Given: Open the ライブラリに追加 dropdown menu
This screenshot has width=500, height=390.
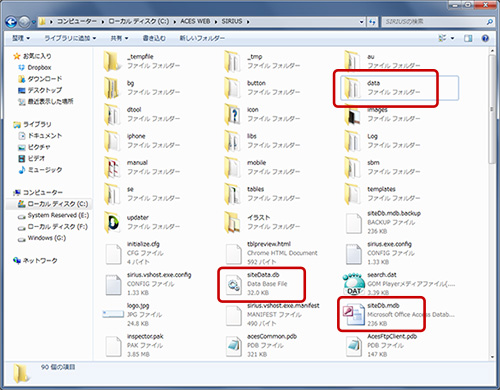Looking at the screenshot, I should coord(70,38).
